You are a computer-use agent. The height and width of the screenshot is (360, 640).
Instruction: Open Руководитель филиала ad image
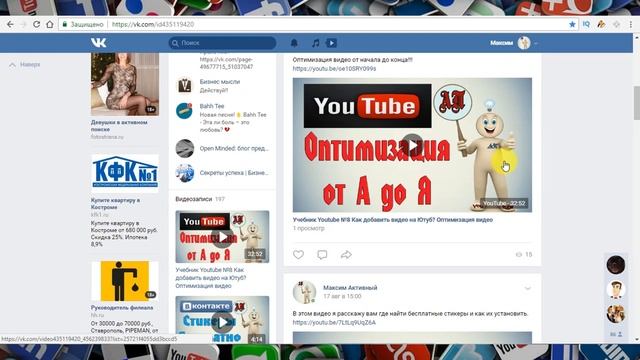coord(125,281)
